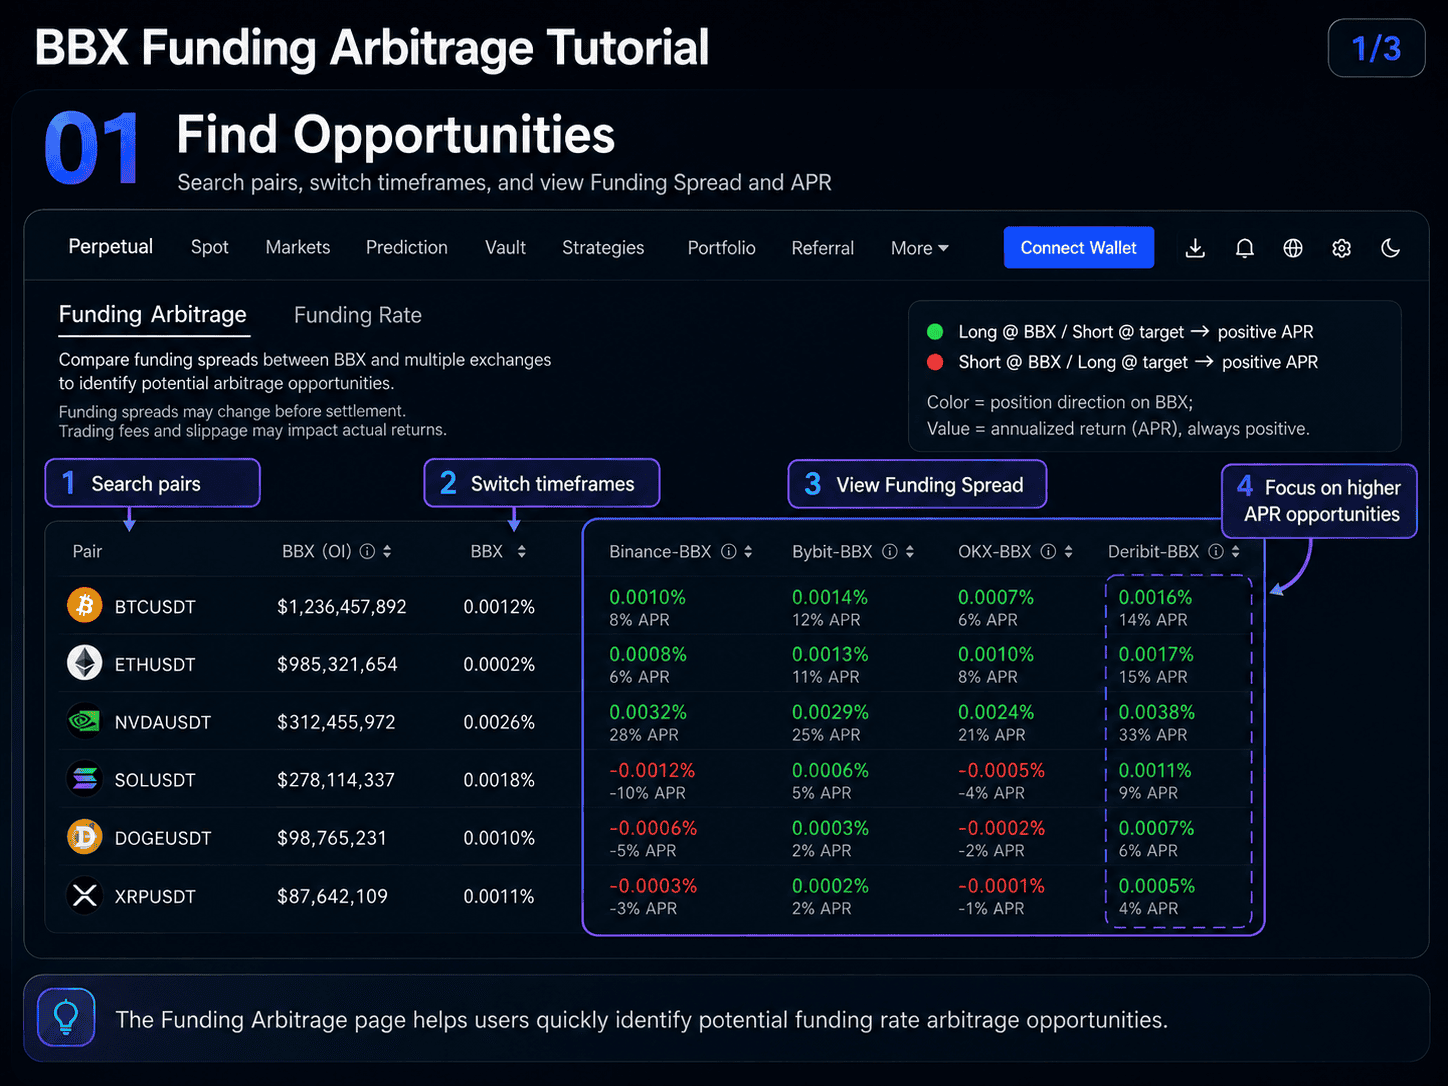Open the Markets page
This screenshot has height=1086, width=1448.
coord(298,247)
